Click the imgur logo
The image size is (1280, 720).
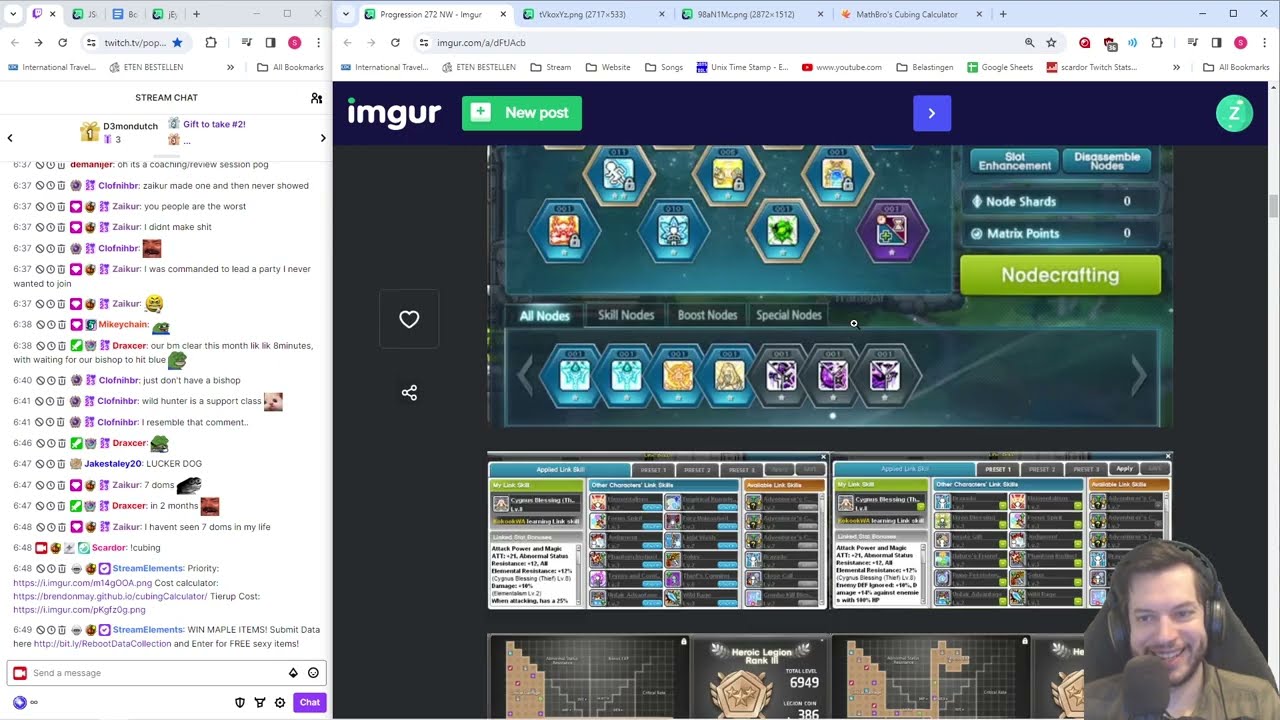click(x=394, y=113)
